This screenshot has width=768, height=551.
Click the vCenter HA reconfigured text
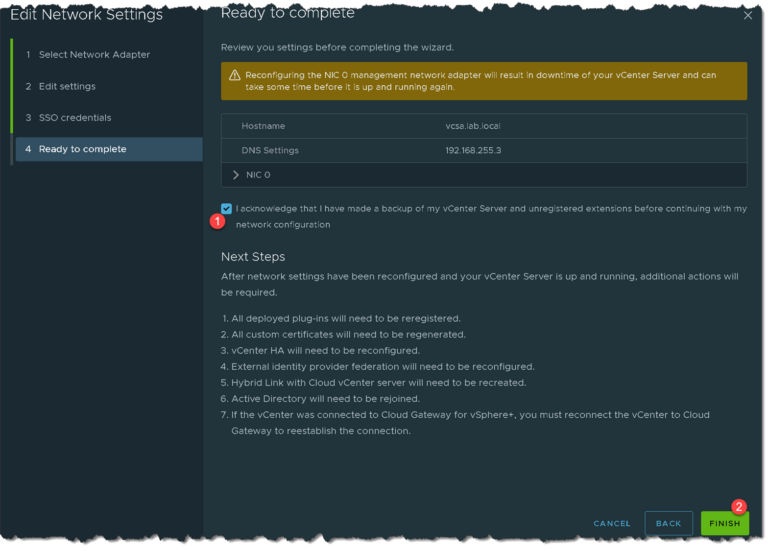point(325,351)
